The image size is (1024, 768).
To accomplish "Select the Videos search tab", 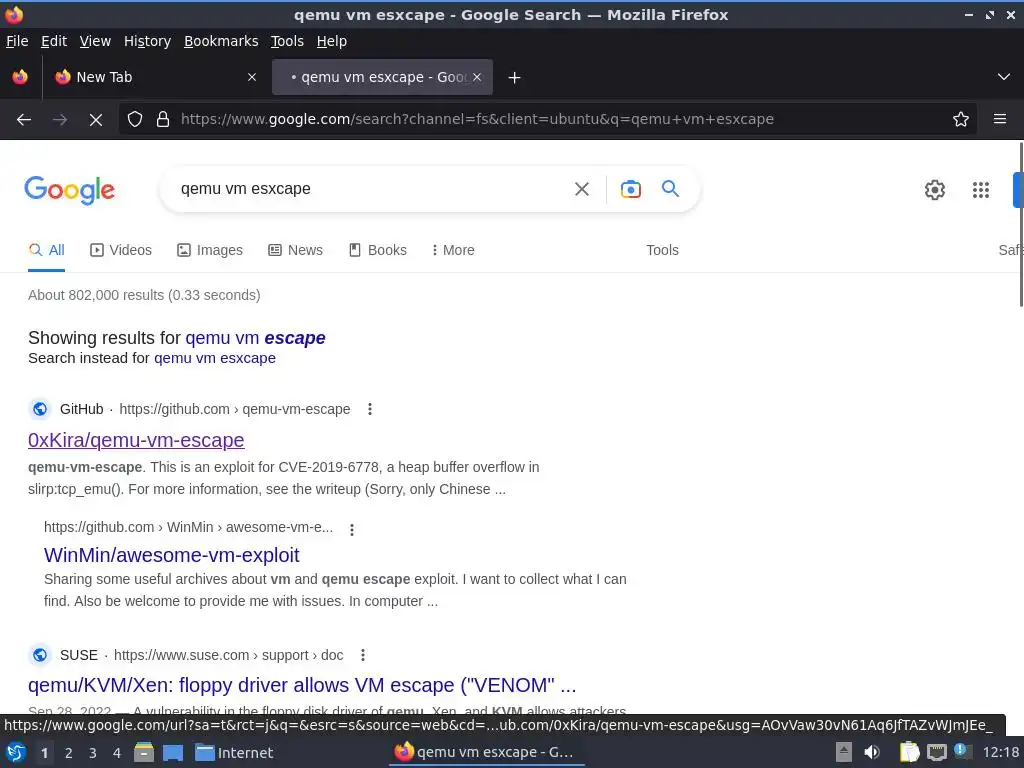I will click(x=121, y=250).
